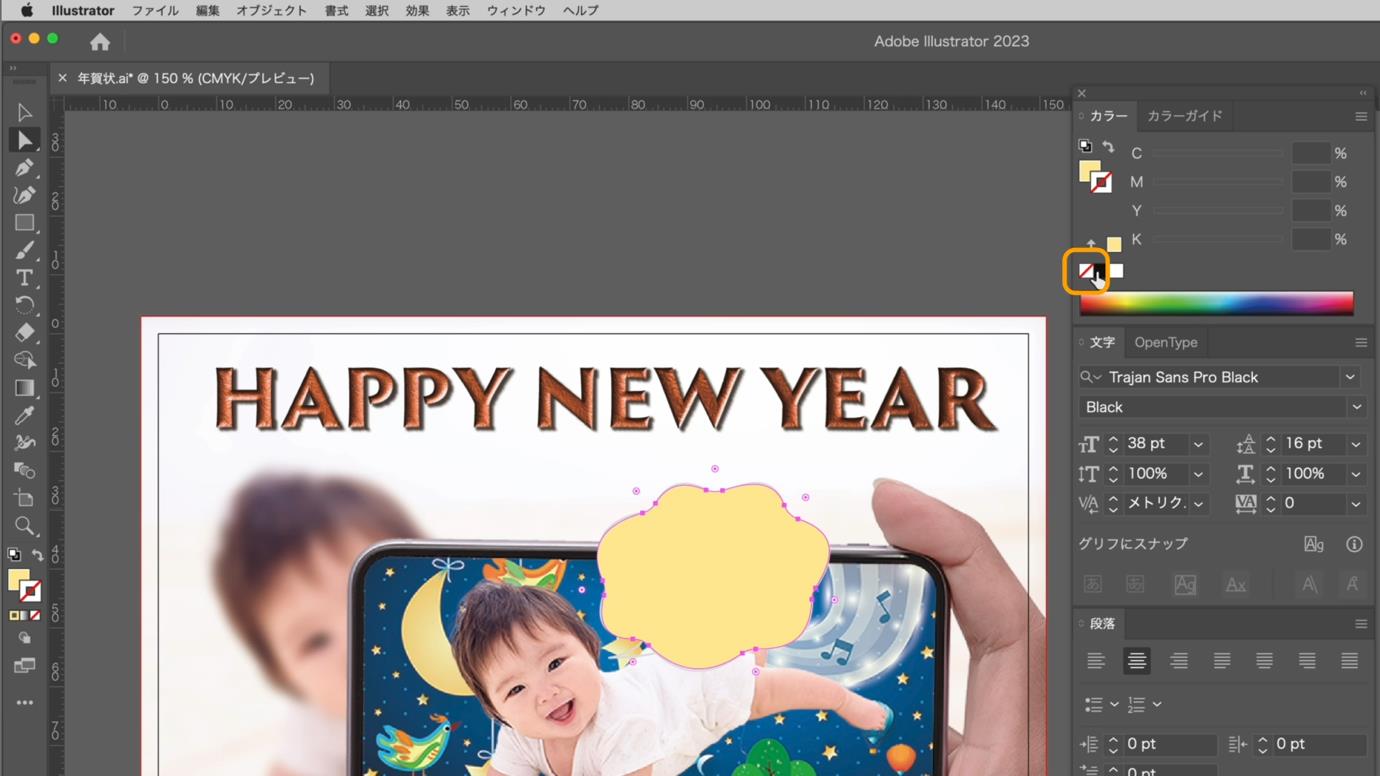This screenshot has height=776, width=1380.
Task: Click the None swatch in Color panel
Action: (1087, 271)
